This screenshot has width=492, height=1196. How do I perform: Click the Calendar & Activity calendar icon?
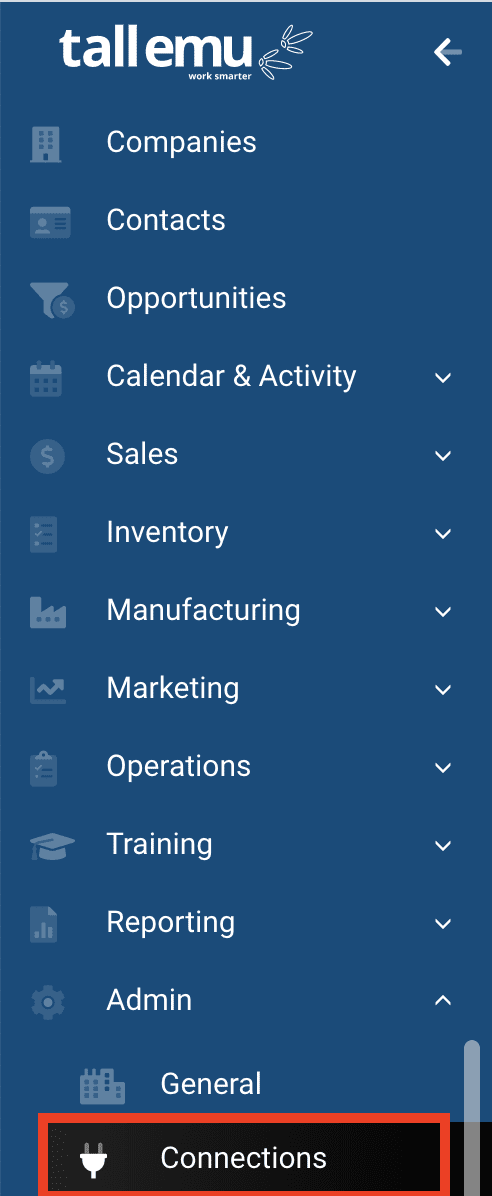(45, 378)
